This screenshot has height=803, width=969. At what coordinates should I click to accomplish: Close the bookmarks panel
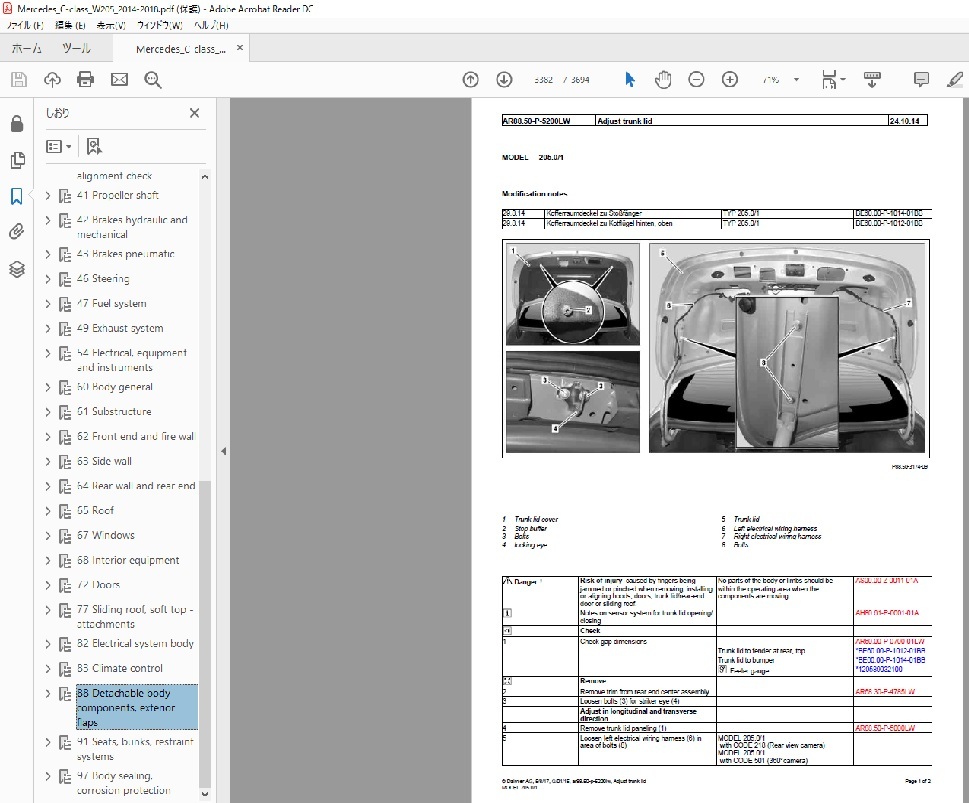194,113
